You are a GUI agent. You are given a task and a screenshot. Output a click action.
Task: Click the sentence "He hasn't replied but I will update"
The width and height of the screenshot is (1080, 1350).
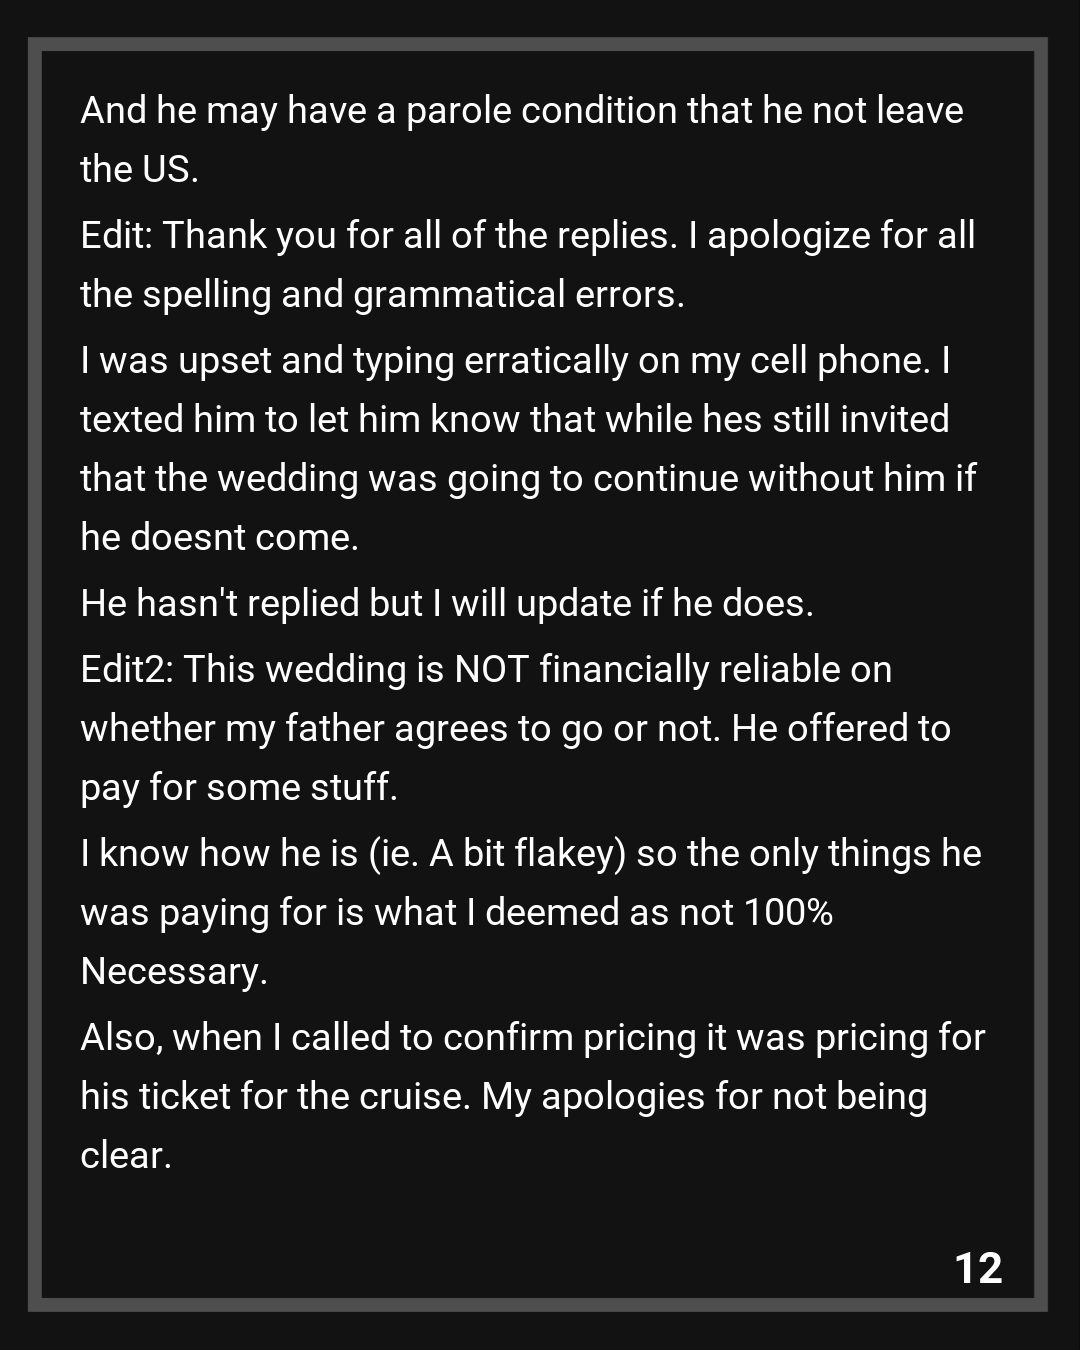point(446,603)
